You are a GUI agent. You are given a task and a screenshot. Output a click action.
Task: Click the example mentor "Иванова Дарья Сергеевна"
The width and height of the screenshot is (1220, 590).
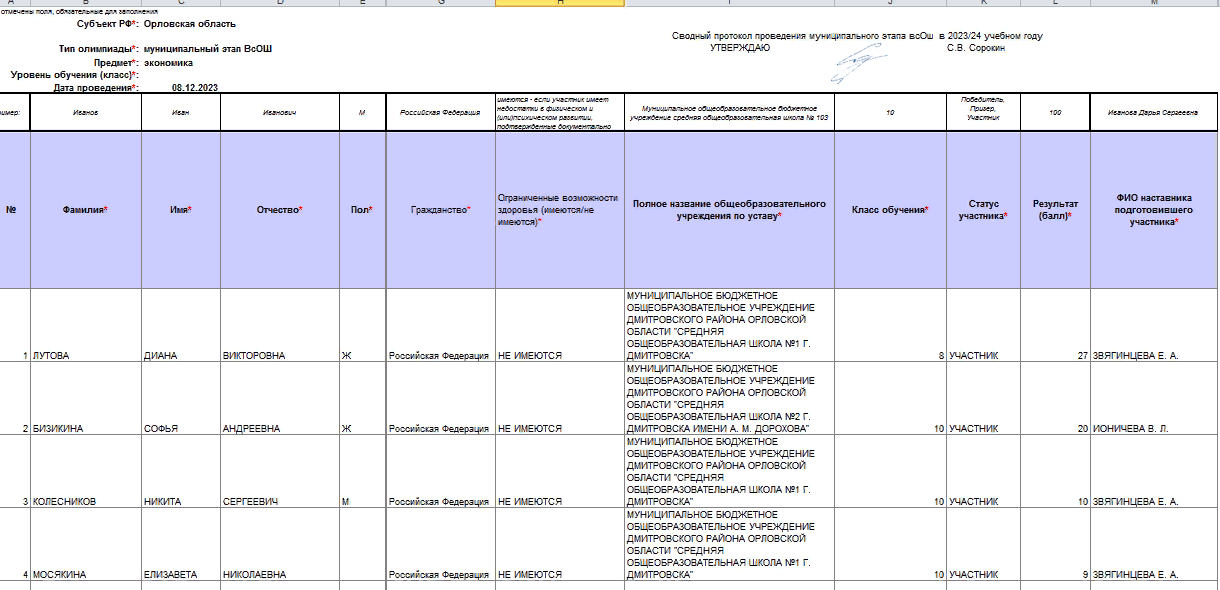pos(1152,113)
